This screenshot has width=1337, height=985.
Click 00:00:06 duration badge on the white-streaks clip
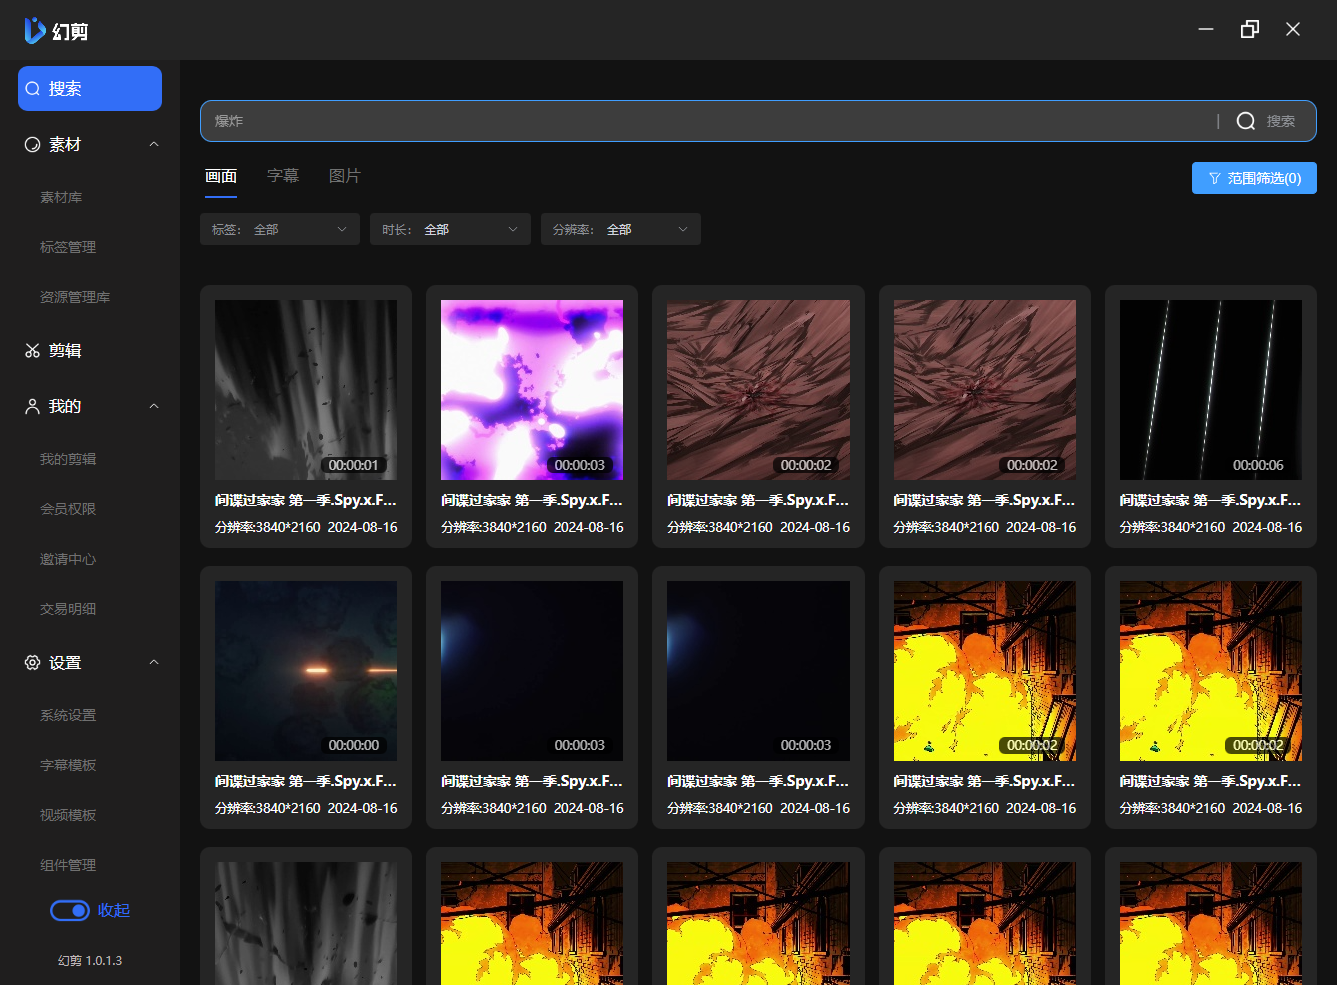pos(1258,465)
